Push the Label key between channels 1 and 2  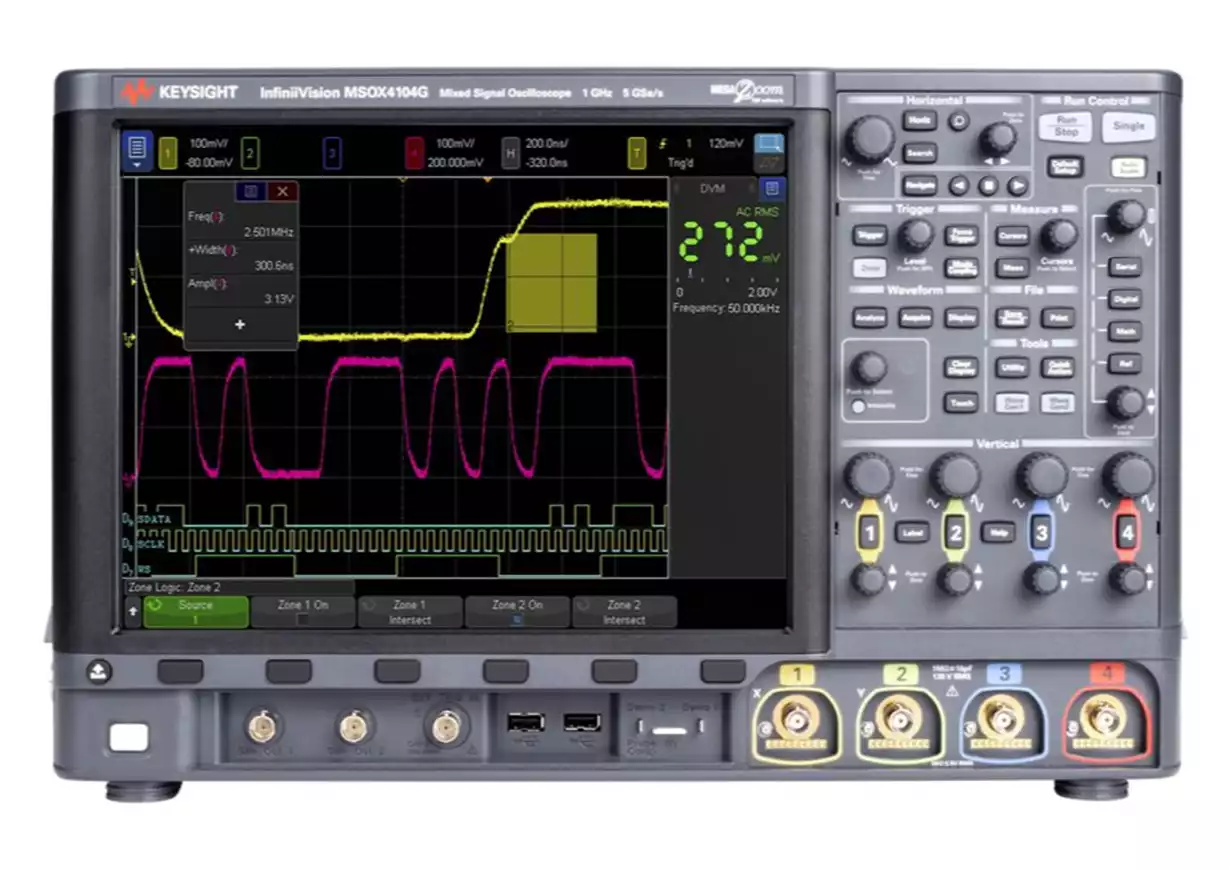[x=912, y=533]
